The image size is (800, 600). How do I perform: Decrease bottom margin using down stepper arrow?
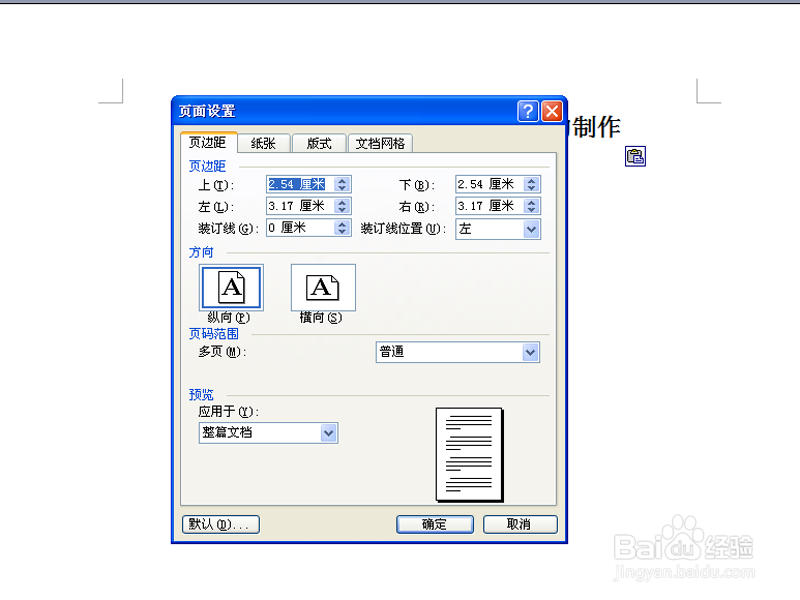point(531,188)
